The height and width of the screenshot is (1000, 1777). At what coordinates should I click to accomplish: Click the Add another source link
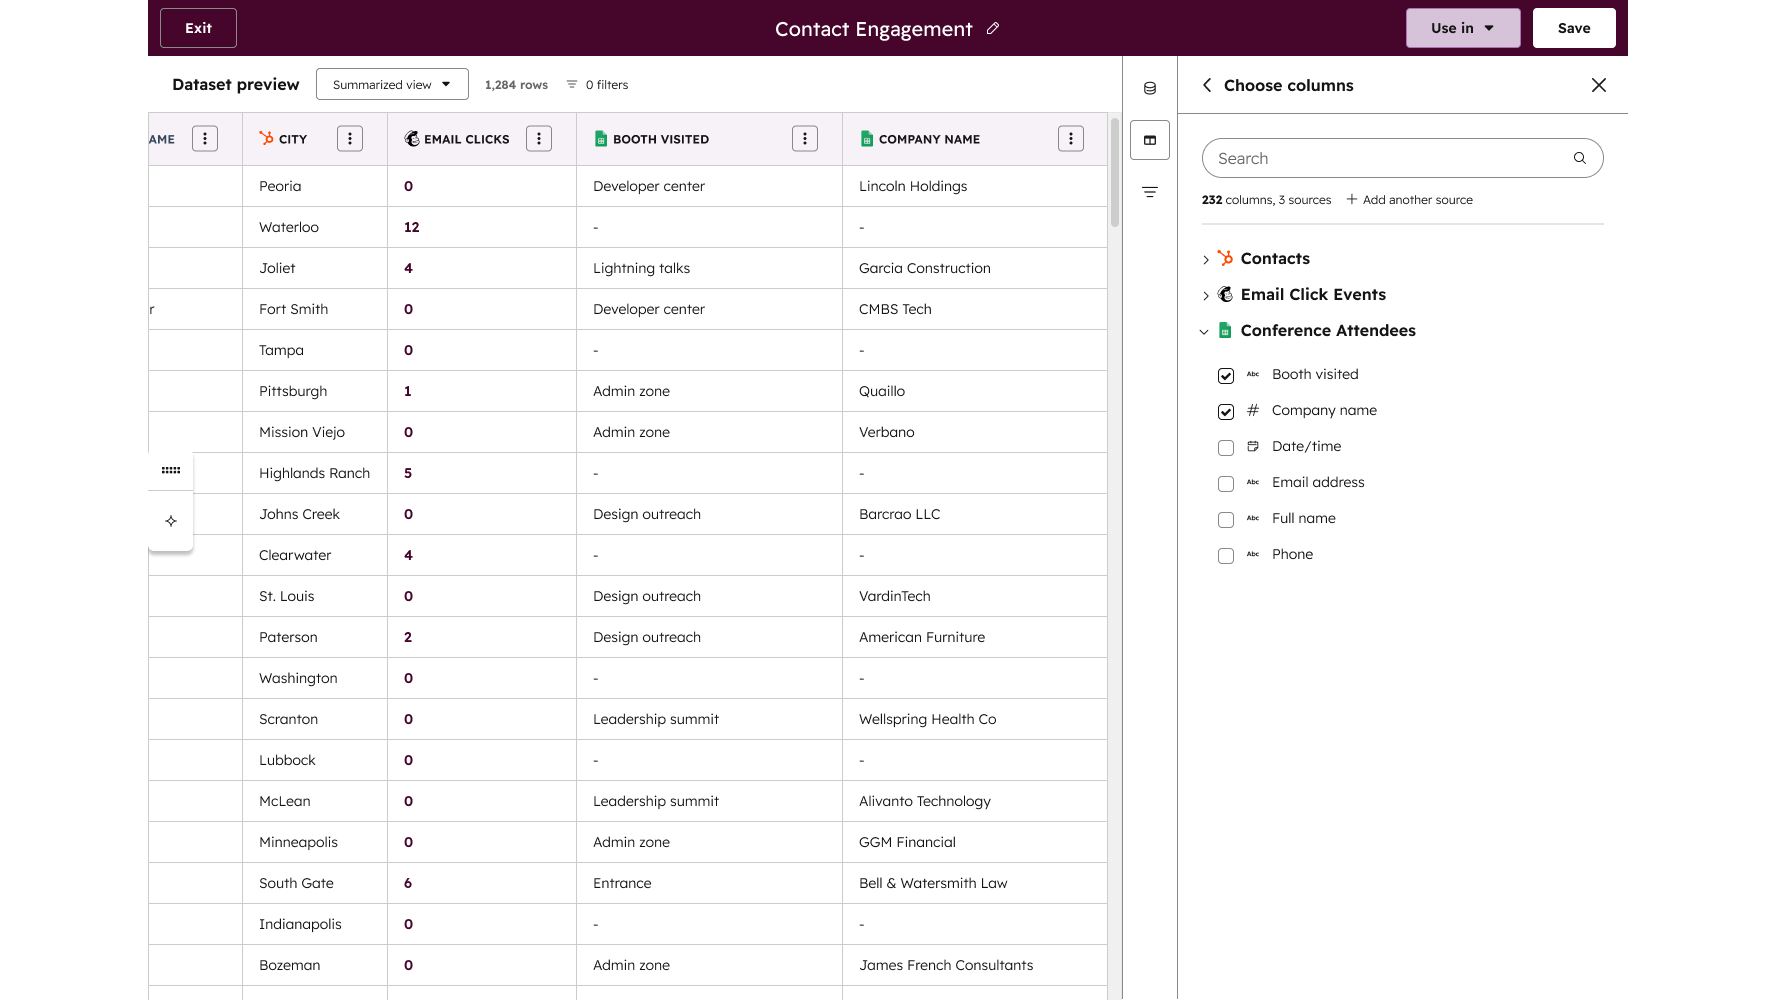coord(1410,200)
